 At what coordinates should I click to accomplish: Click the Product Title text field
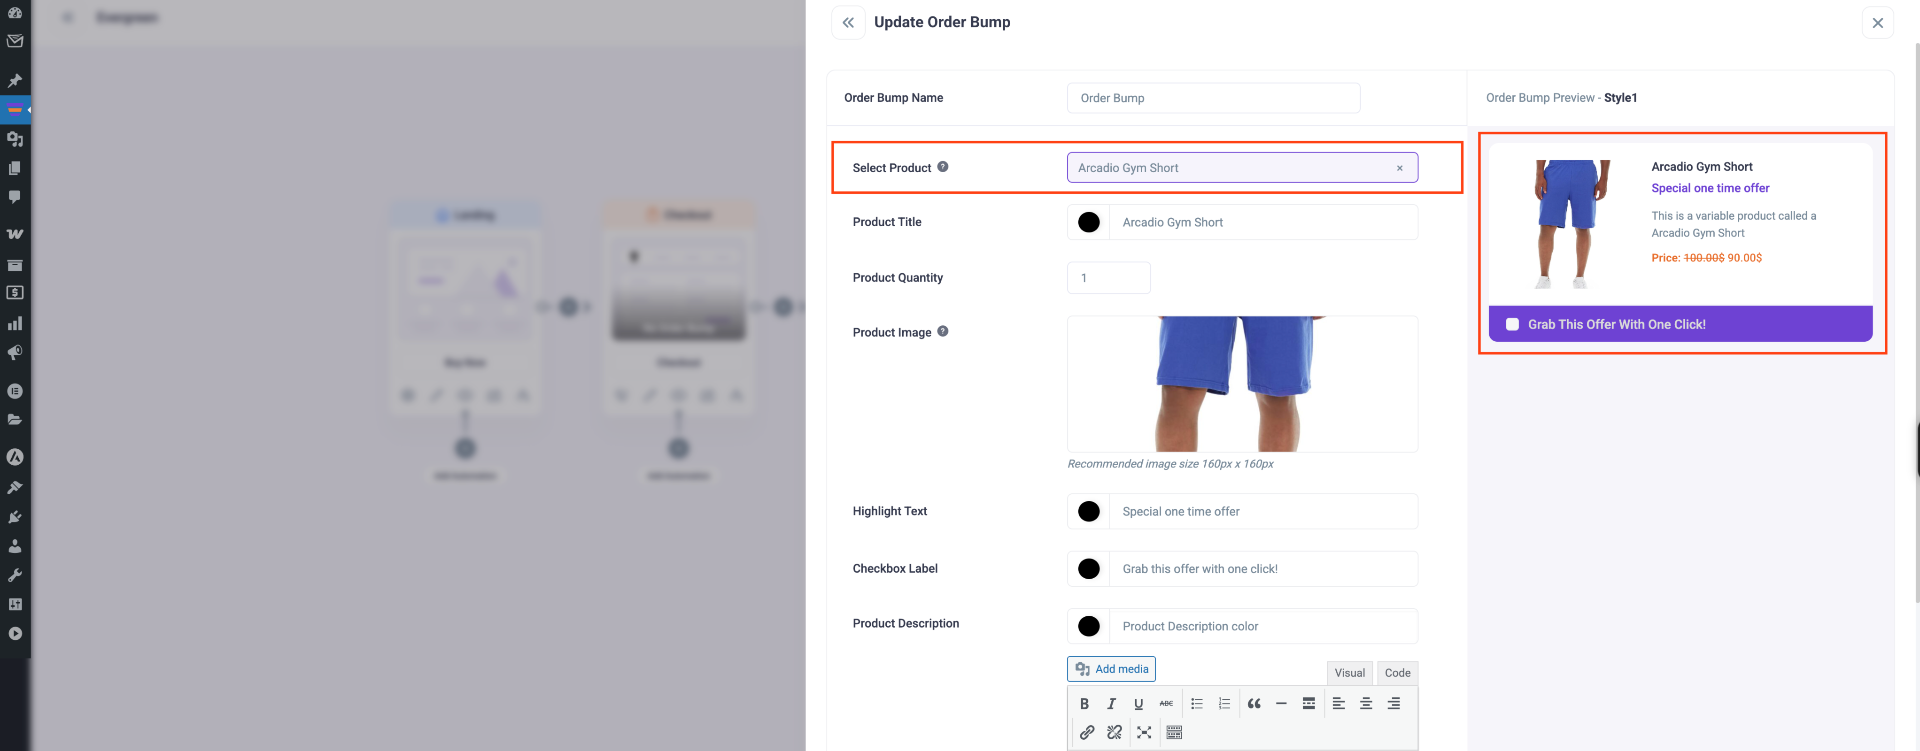1263,222
